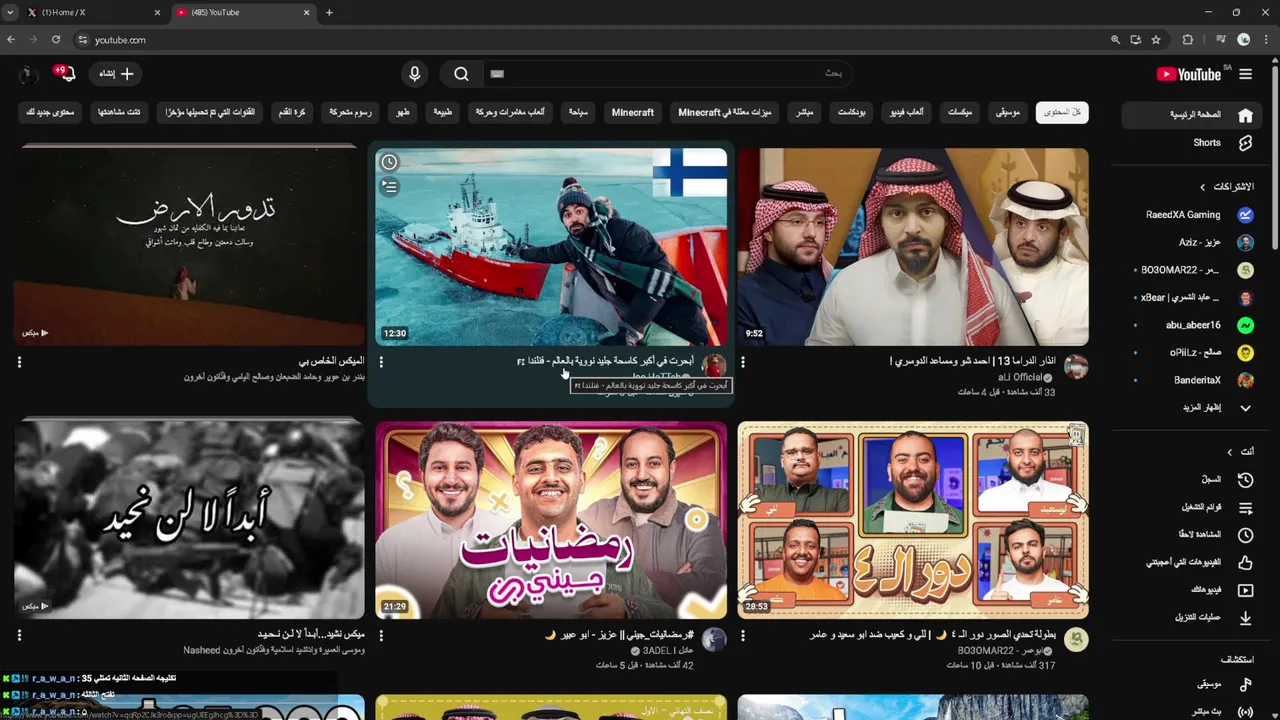Open options menu for Finland icebreaker video
This screenshot has width=1280, height=720.
pyautogui.click(x=381, y=362)
